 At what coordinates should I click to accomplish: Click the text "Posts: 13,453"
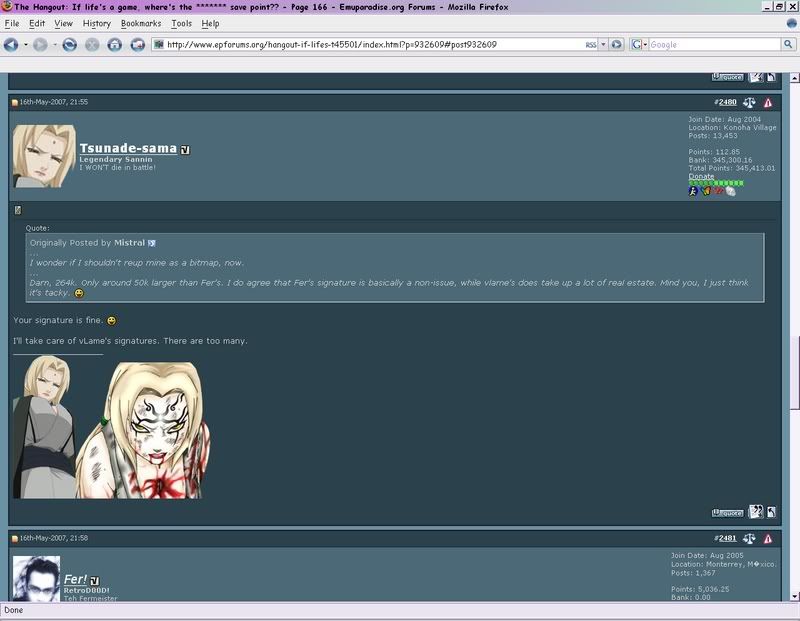[x=713, y=135]
